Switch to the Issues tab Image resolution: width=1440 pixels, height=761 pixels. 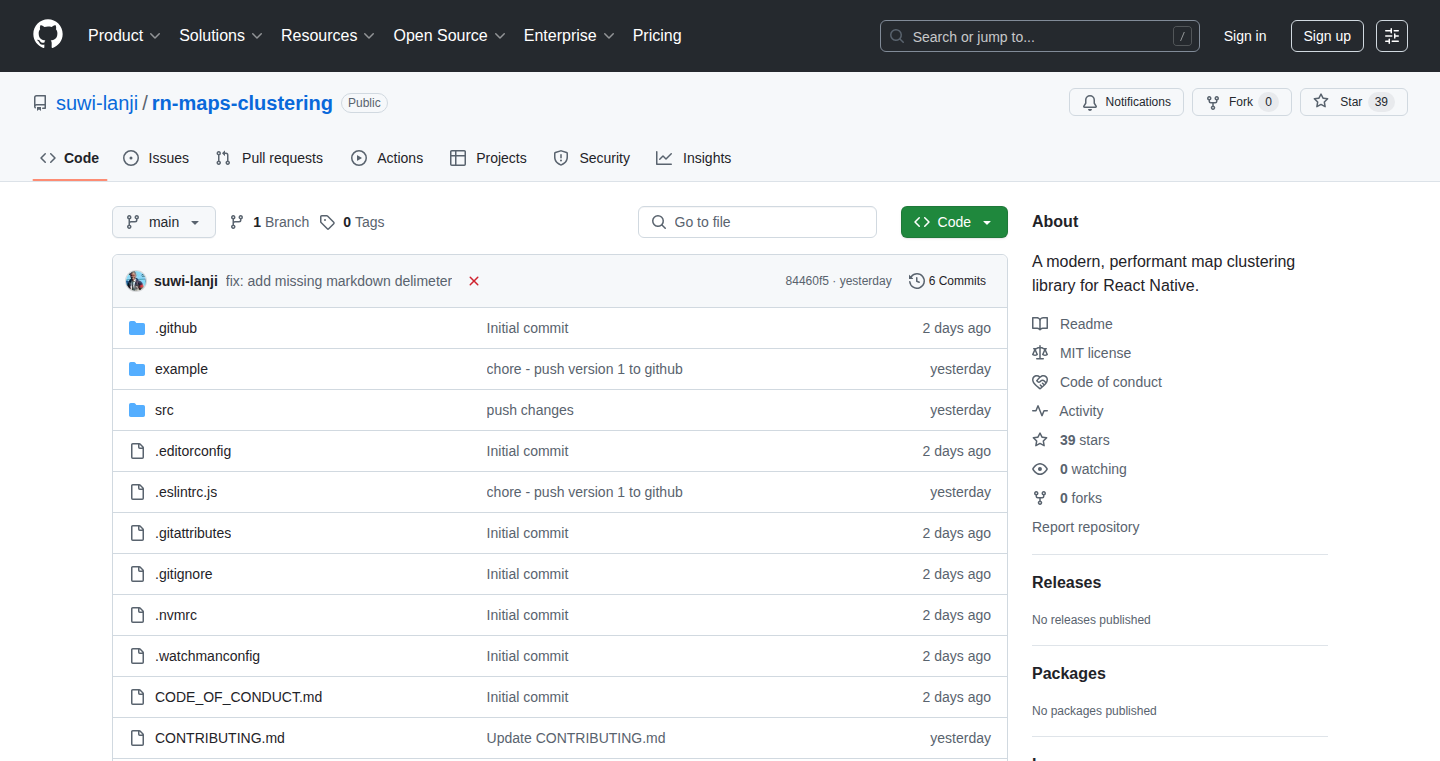click(156, 158)
